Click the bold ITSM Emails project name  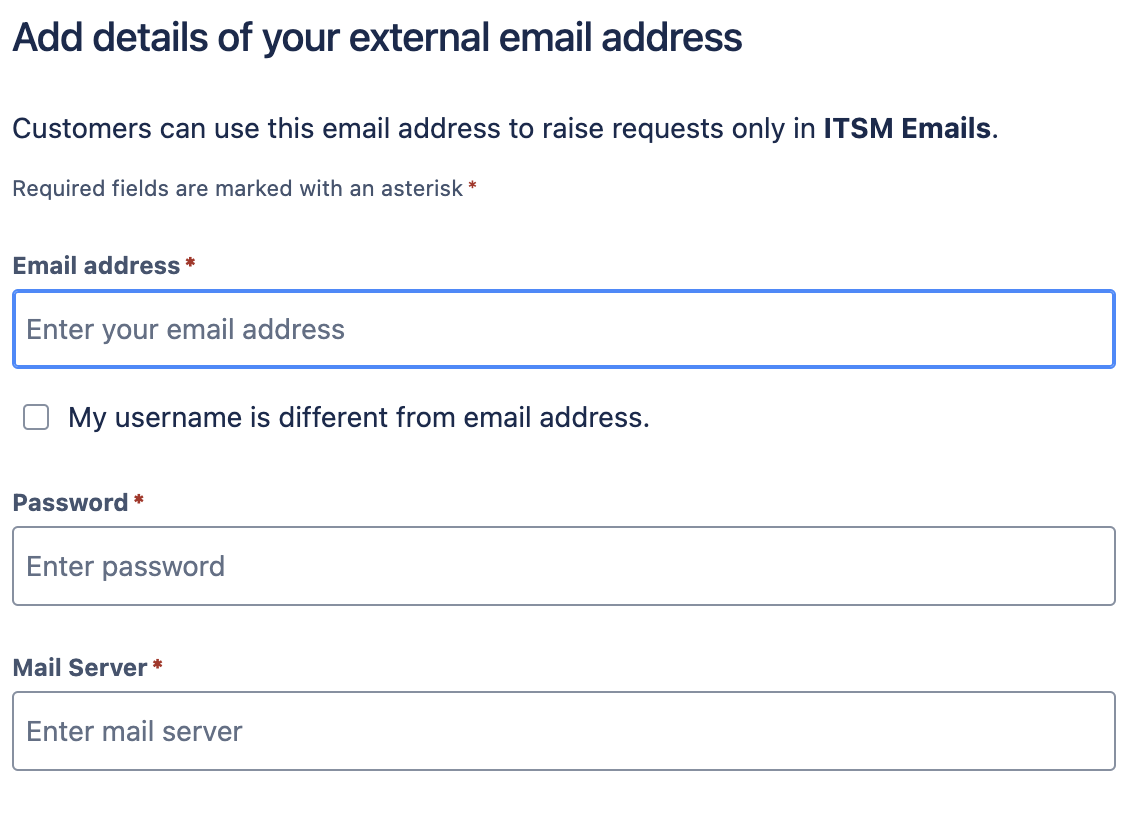pos(907,128)
